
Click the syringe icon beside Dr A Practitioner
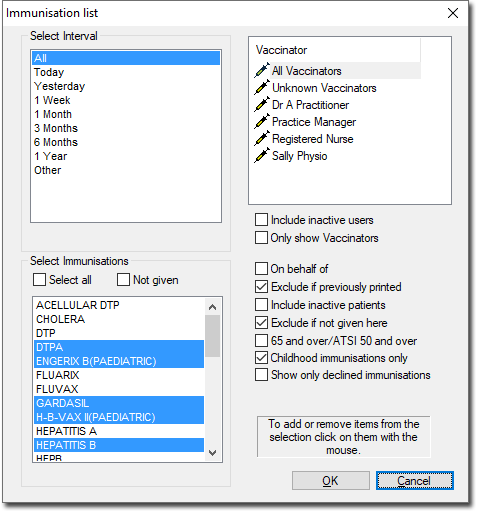(262, 104)
